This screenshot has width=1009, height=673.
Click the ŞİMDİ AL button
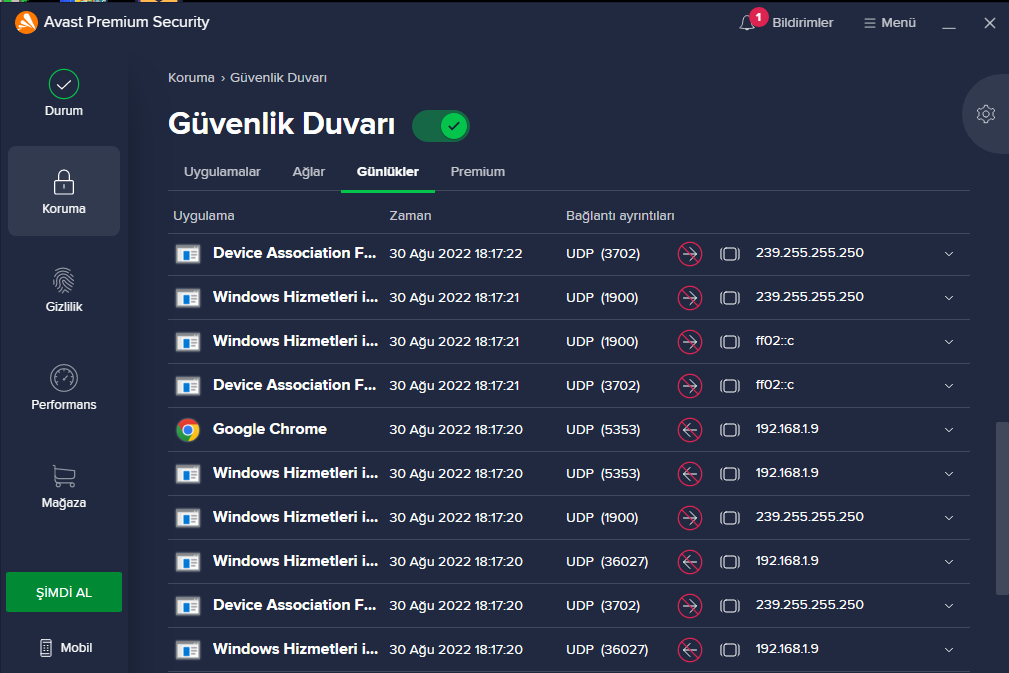point(64,592)
